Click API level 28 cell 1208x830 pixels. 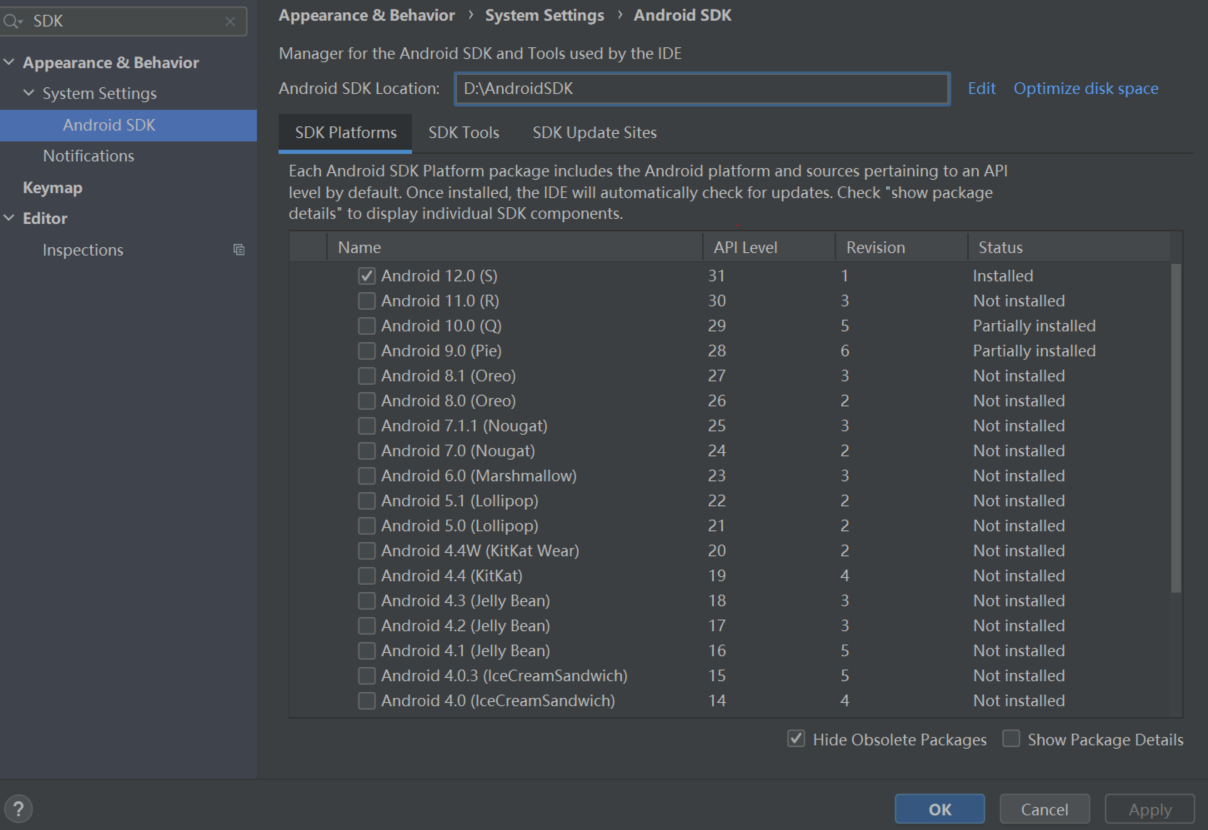(x=717, y=351)
